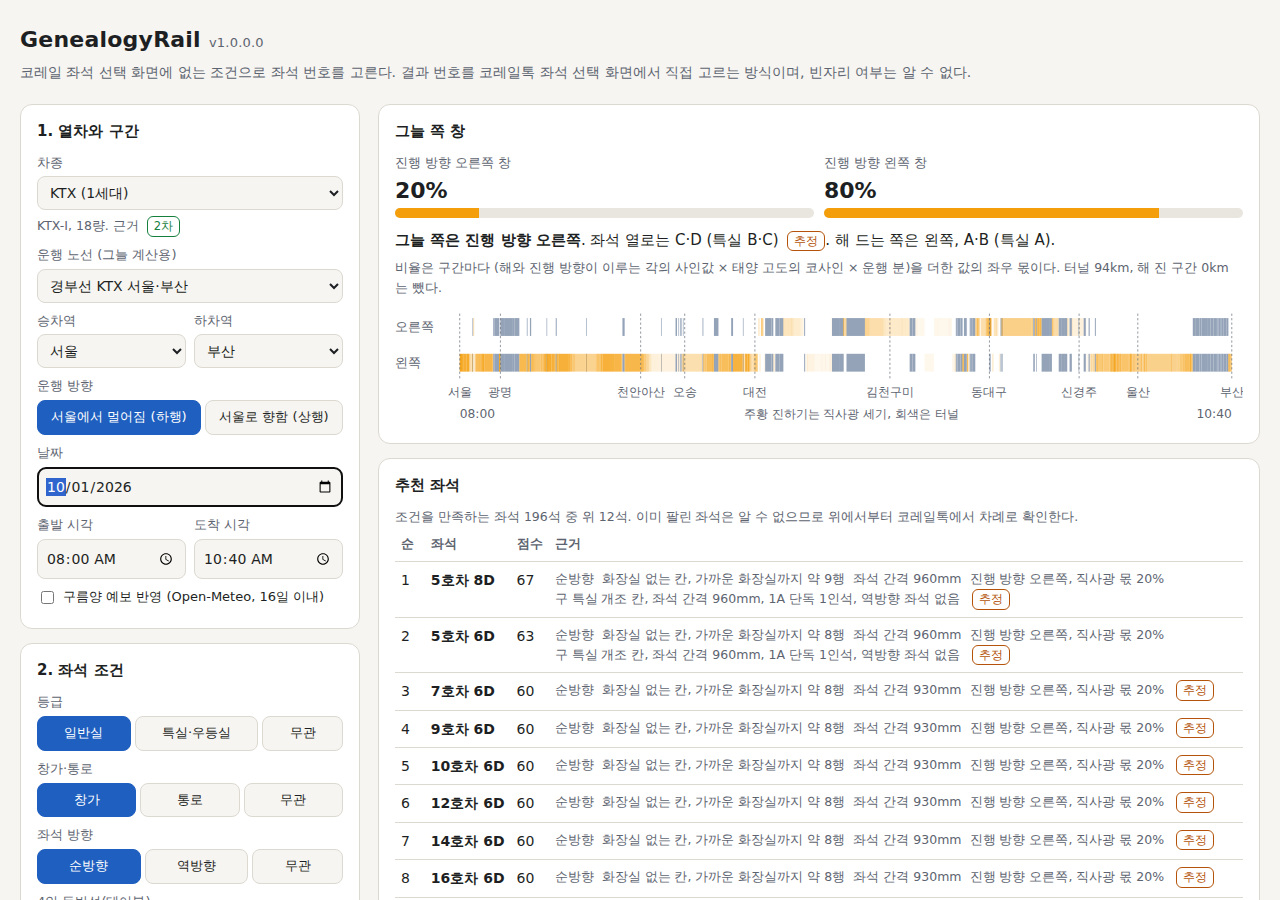
Task: Click the 추정 badge on 5호차 8D row
Action: (991, 599)
